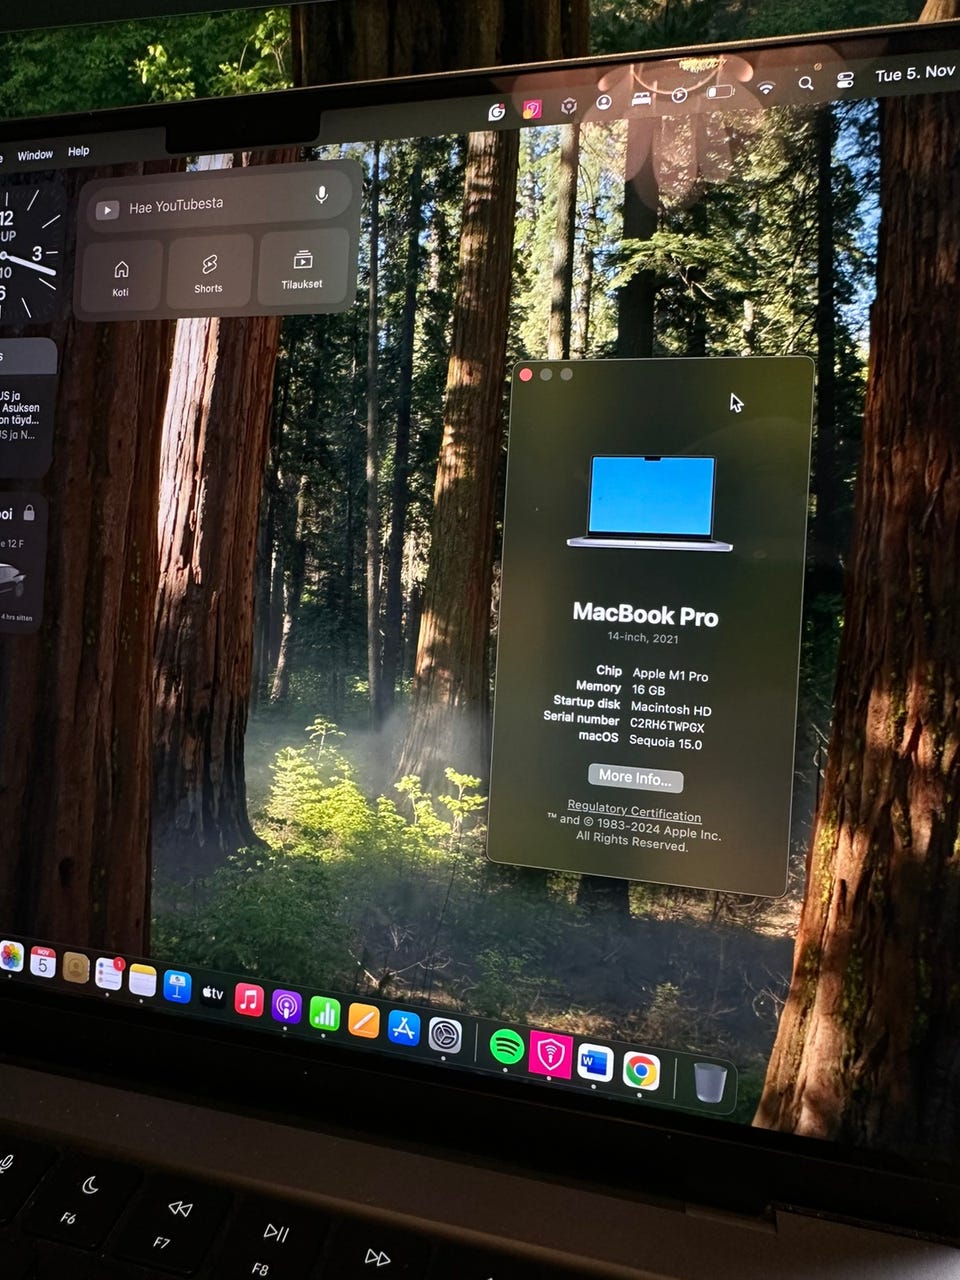The height and width of the screenshot is (1280, 960).
Task: Launch Microsoft Word from the Dock
Action: (595, 1063)
